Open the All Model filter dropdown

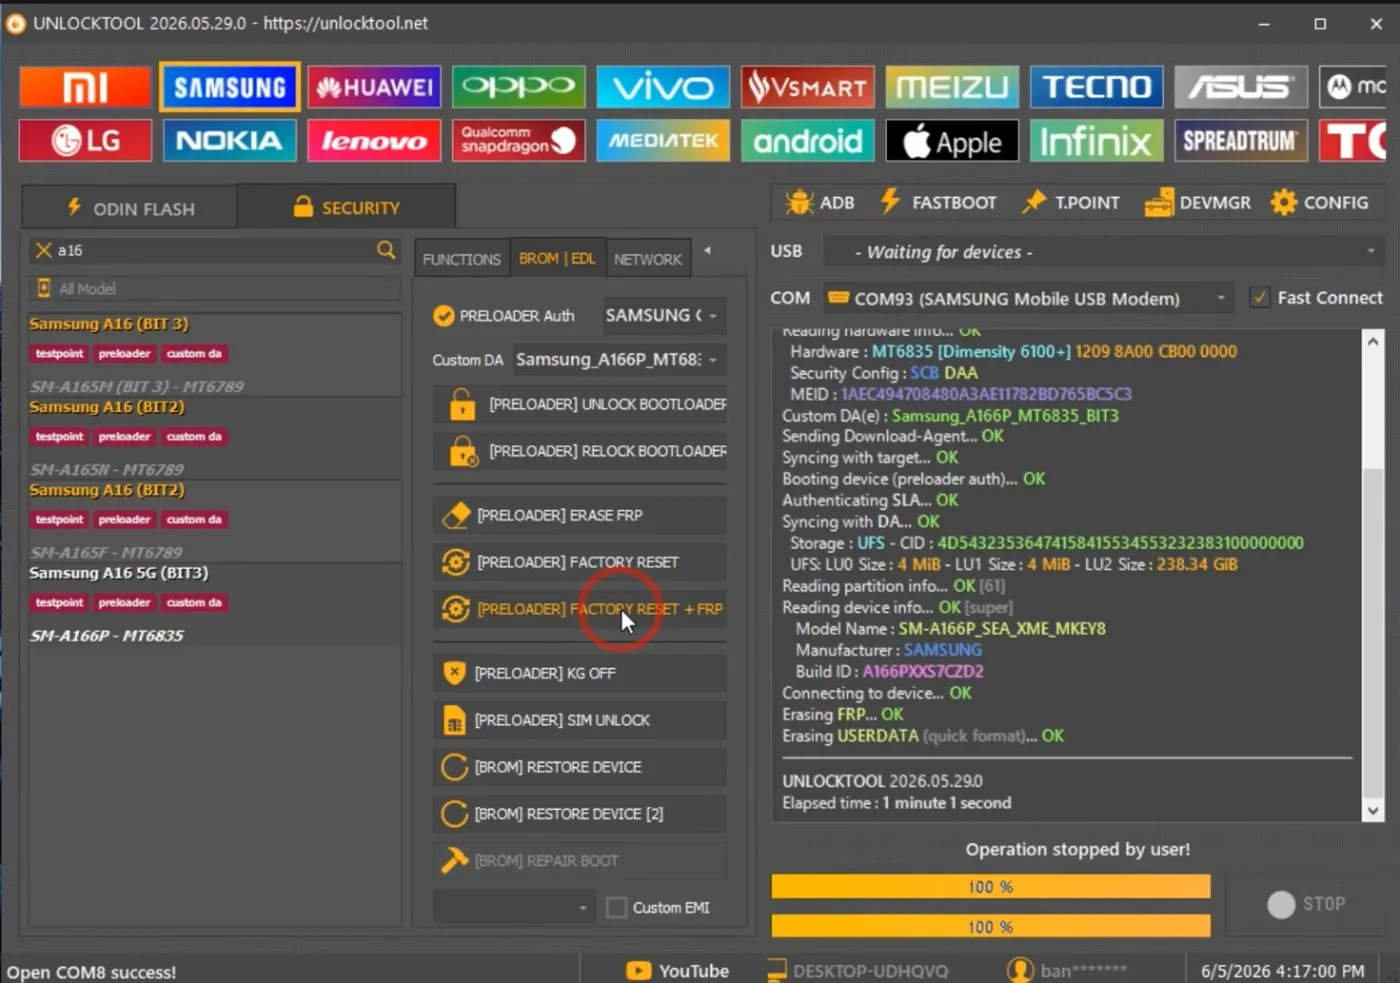(x=215, y=289)
